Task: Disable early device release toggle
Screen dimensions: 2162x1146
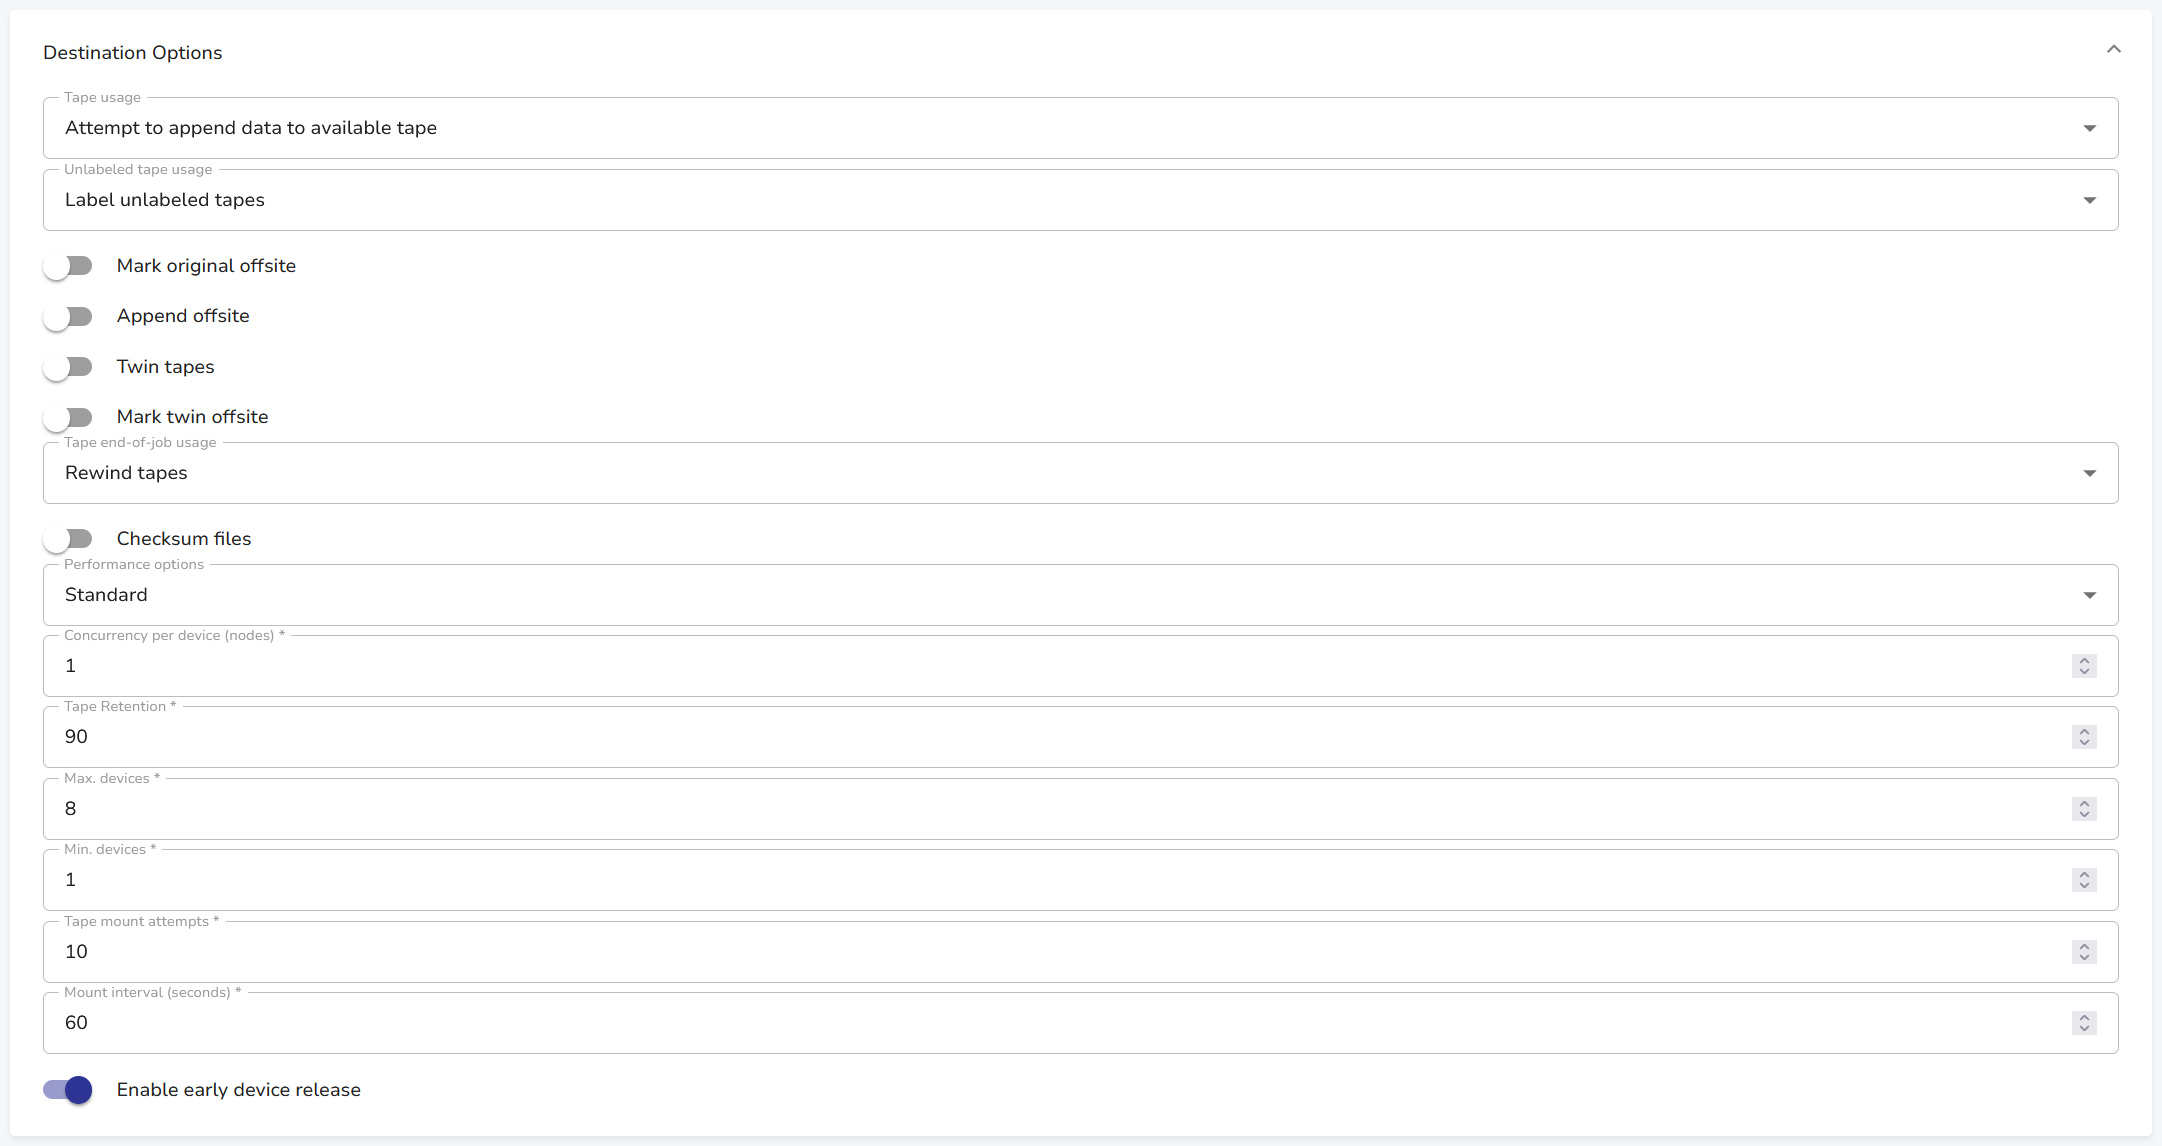Action: 68,1090
